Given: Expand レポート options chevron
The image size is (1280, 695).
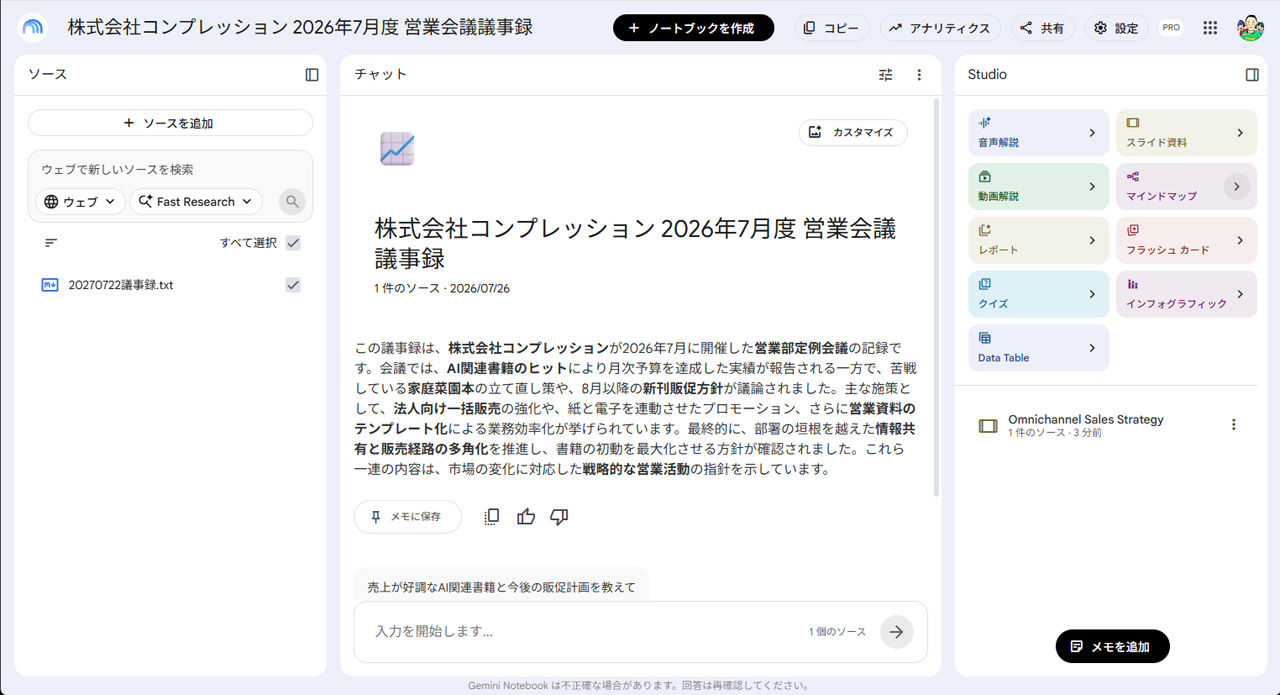Looking at the screenshot, I should 1092,240.
